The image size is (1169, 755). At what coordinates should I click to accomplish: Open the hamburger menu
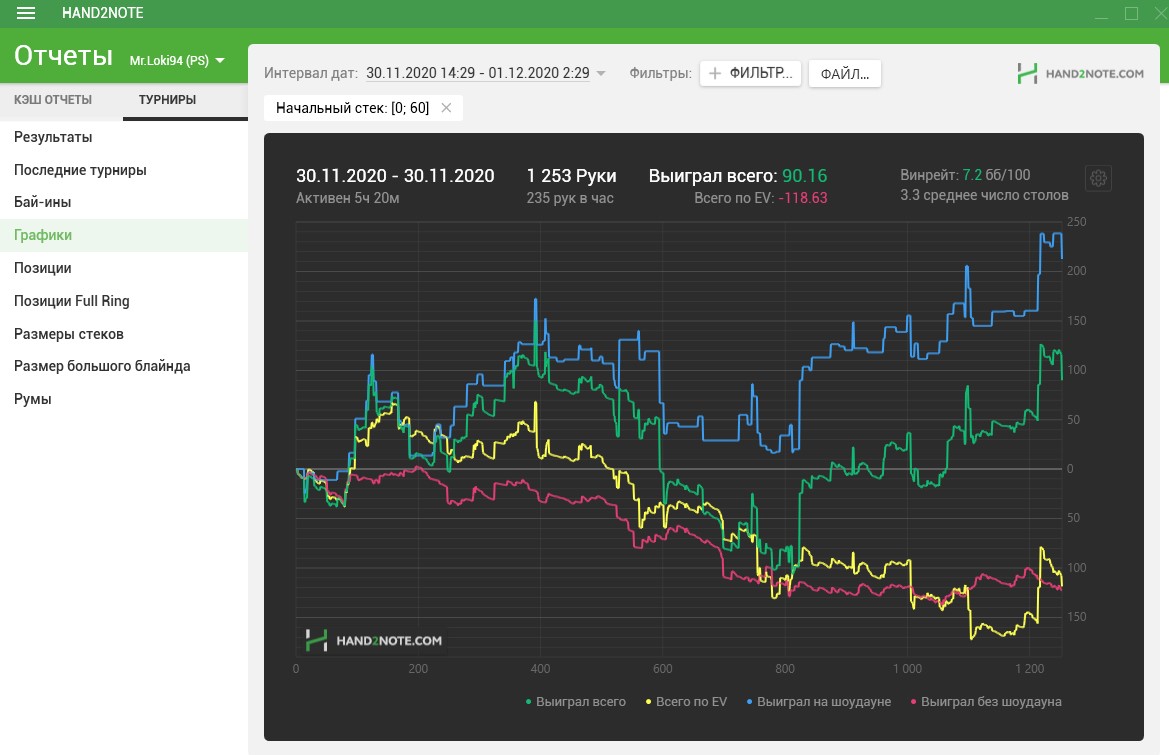click(26, 13)
